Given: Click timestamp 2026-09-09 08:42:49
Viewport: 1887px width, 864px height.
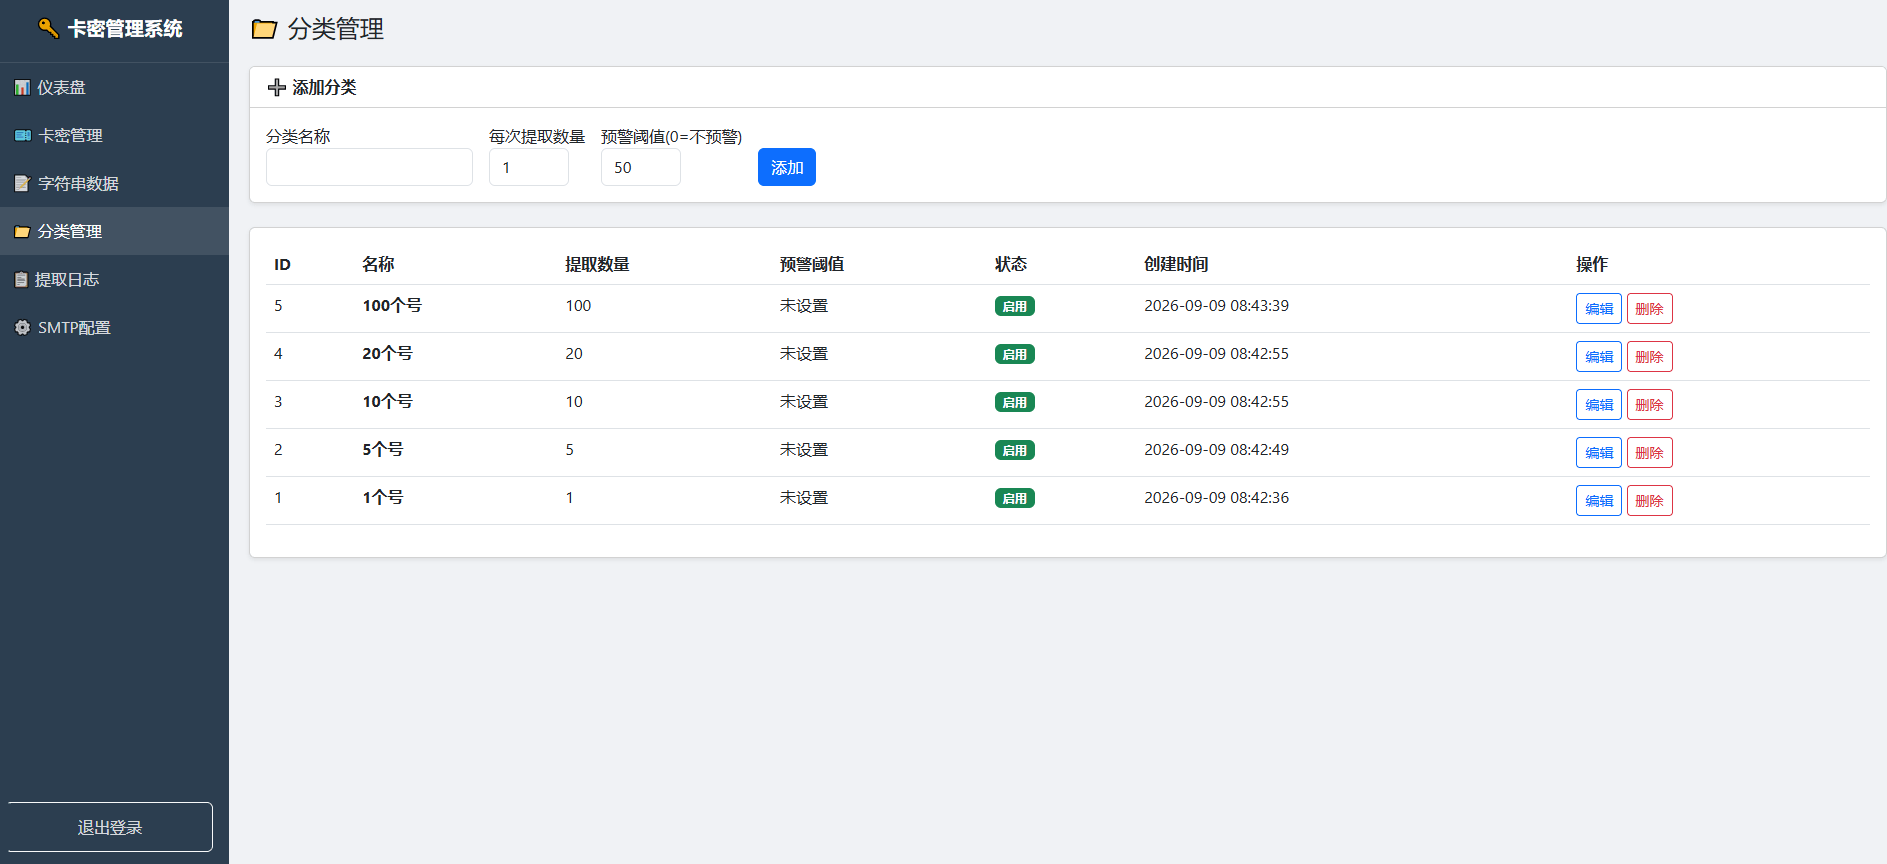Looking at the screenshot, I should point(1217,450).
